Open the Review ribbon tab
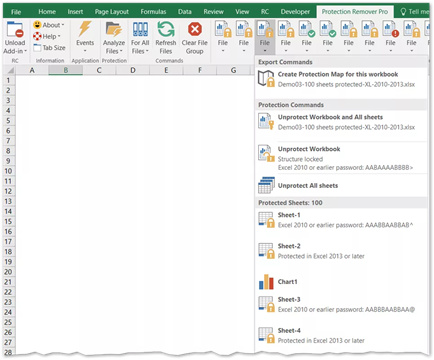This screenshot has width=434, height=360. [x=214, y=12]
